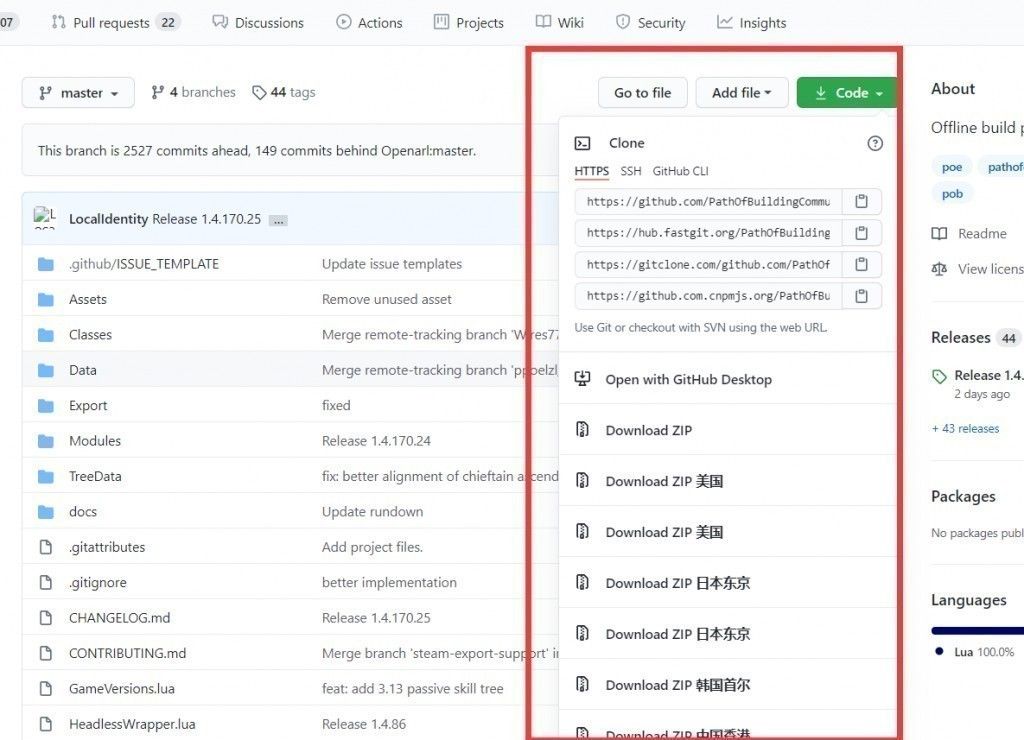Image resolution: width=1024 pixels, height=740 pixels.
Task: Click the pob topic tag
Action: tap(952, 194)
